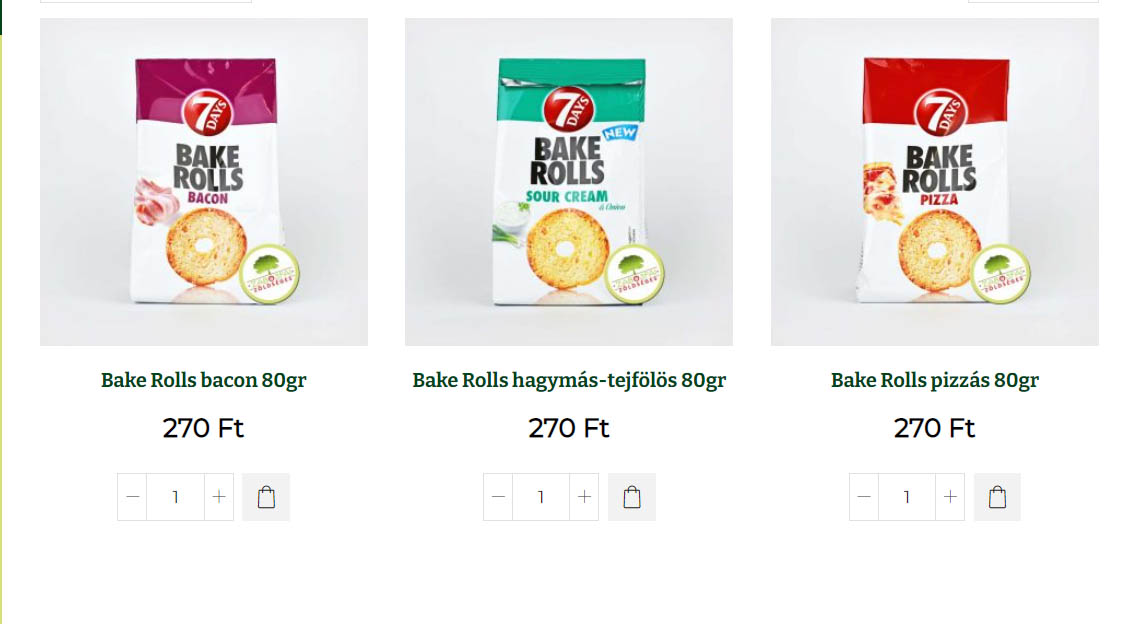Open the Bake Rolls hagymás-tejfölös 80gr link
Screen dimensions: 1146x624
[x=569, y=380]
